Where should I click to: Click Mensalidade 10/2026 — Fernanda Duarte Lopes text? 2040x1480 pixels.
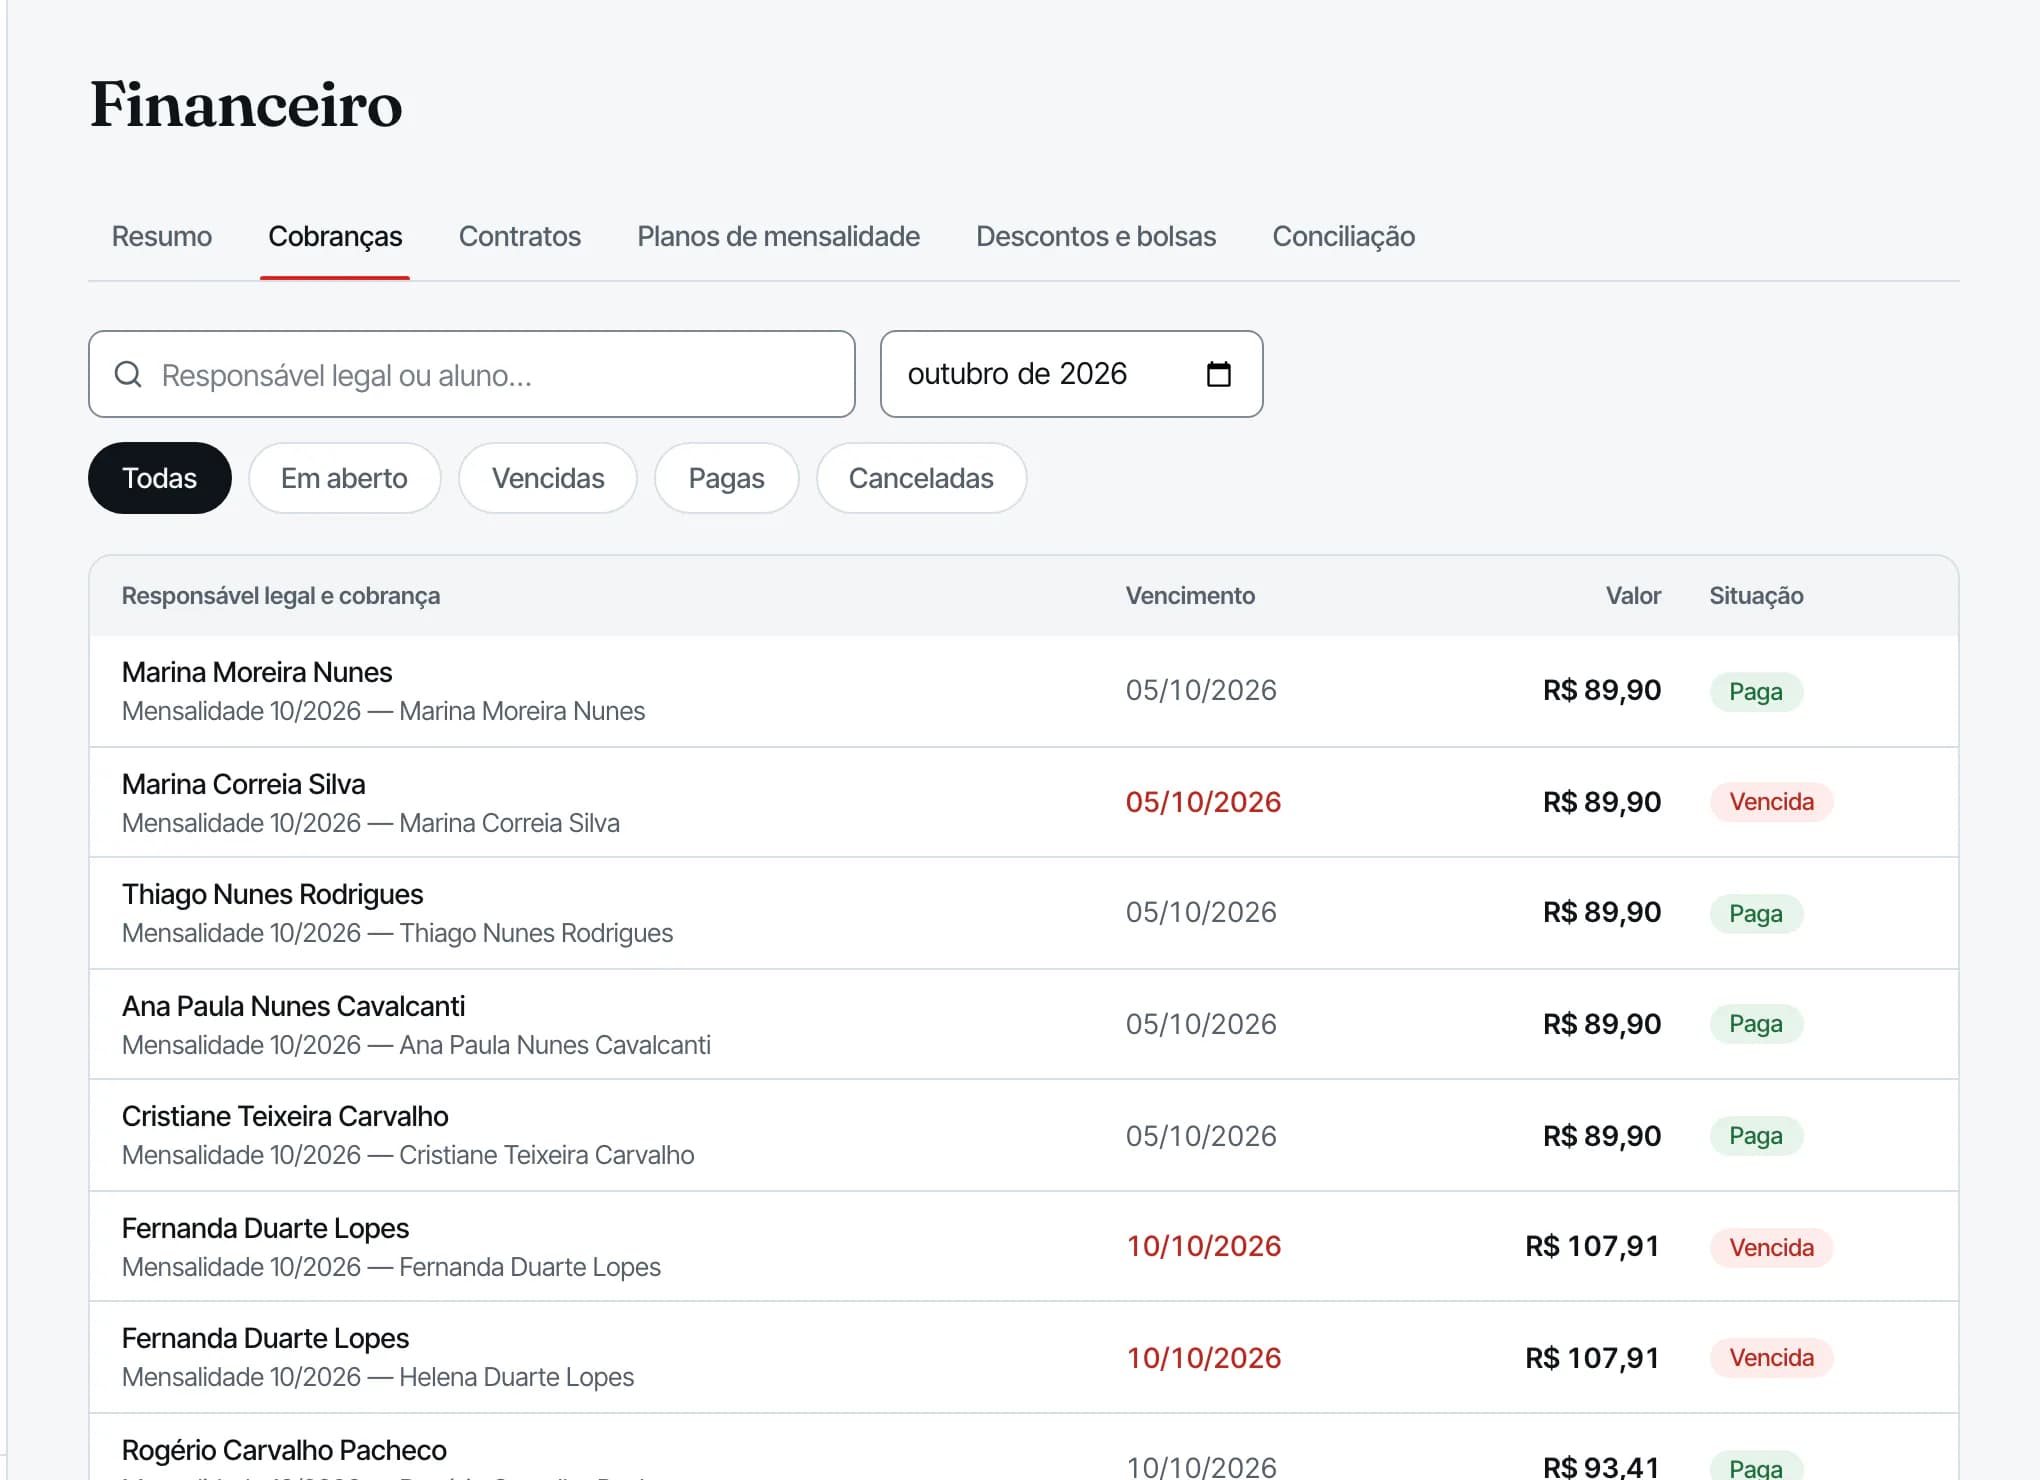[x=391, y=1267]
